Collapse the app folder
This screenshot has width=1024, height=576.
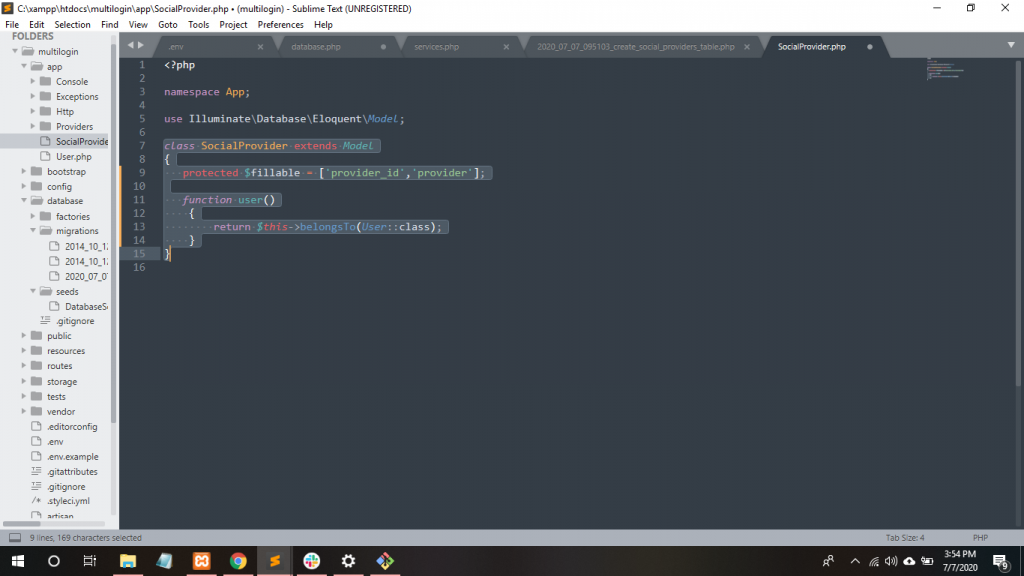coord(24,66)
